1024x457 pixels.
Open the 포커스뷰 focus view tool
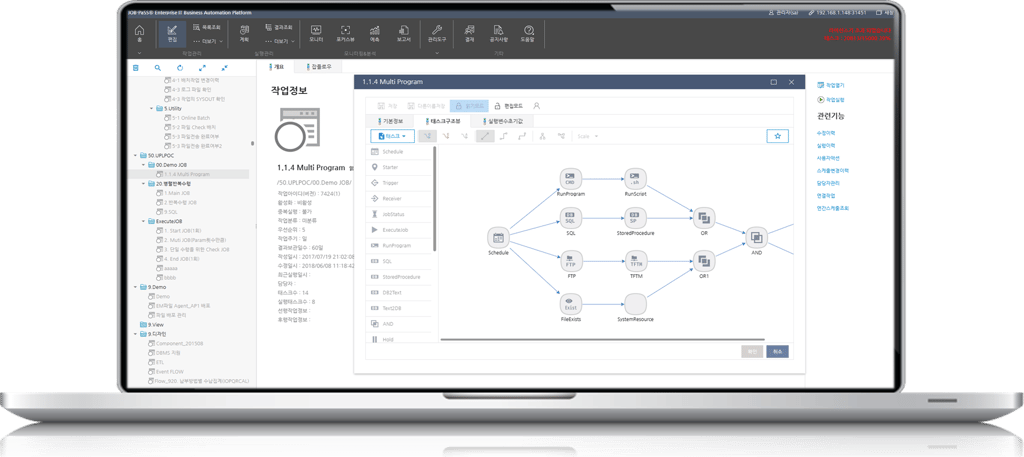click(345, 33)
